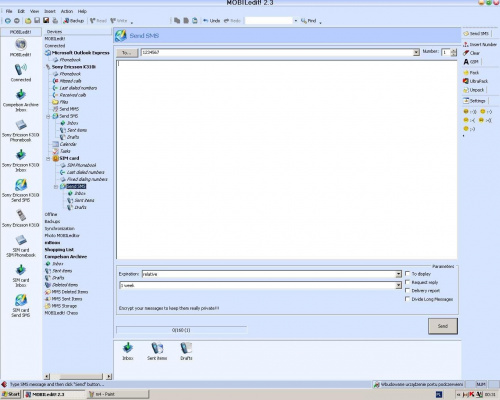Click Insert Number in right panel

480,44
